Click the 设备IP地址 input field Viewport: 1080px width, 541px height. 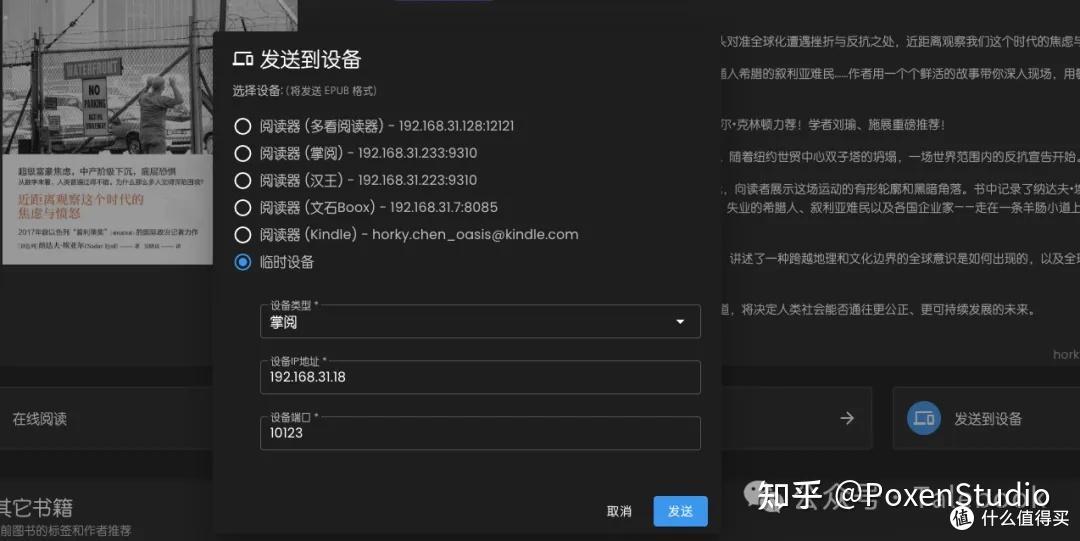[480, 377]
